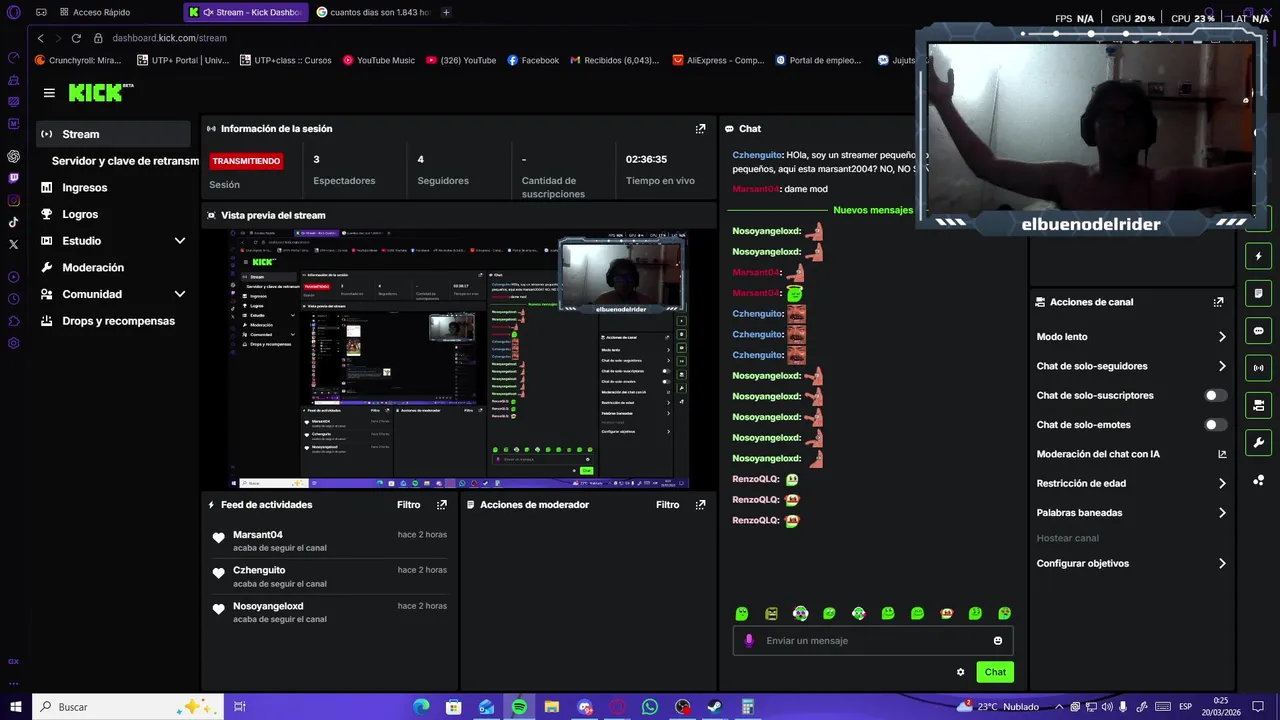Click the broadcast signal icon in right toolbar
This screenshot has width=1280, height=720.
pos(1258,368)
